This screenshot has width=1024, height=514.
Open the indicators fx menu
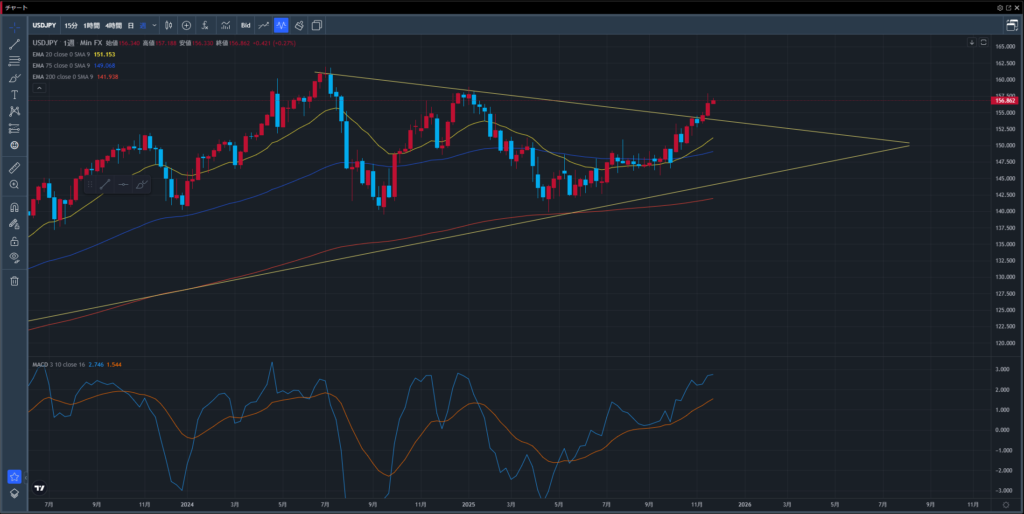coord(205,25)
